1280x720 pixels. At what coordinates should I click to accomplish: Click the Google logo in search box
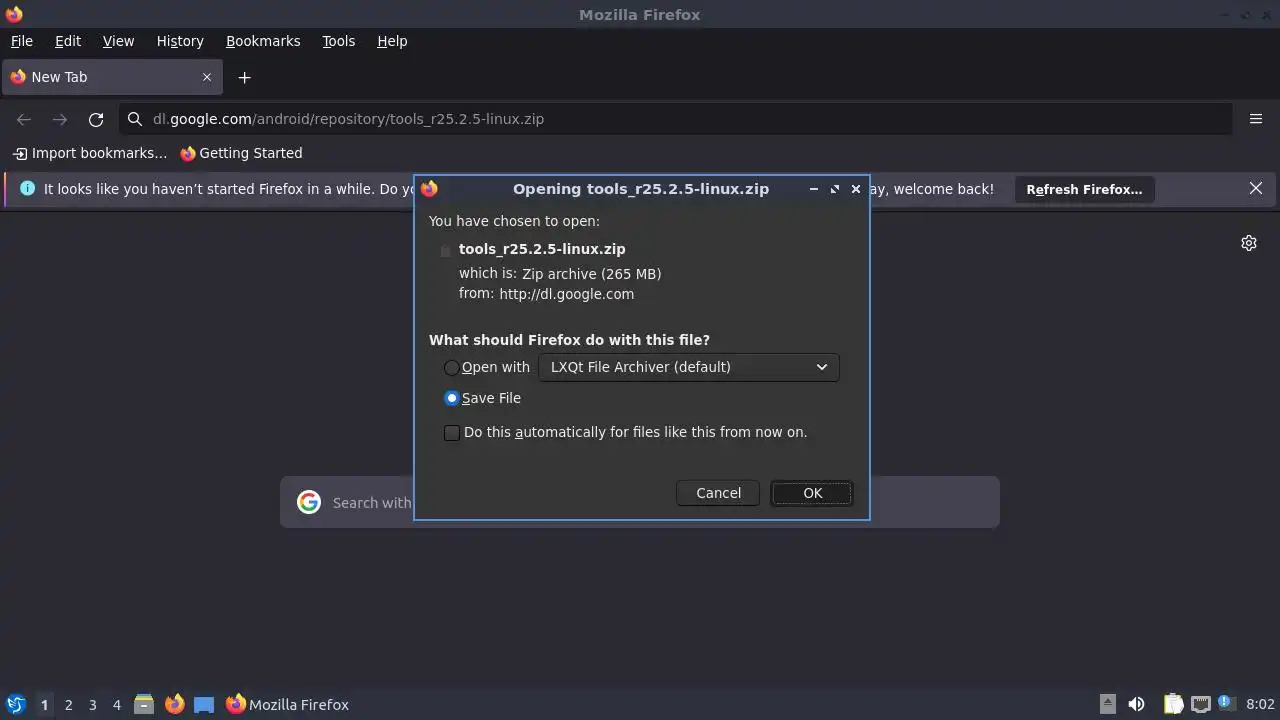point(309,502)
